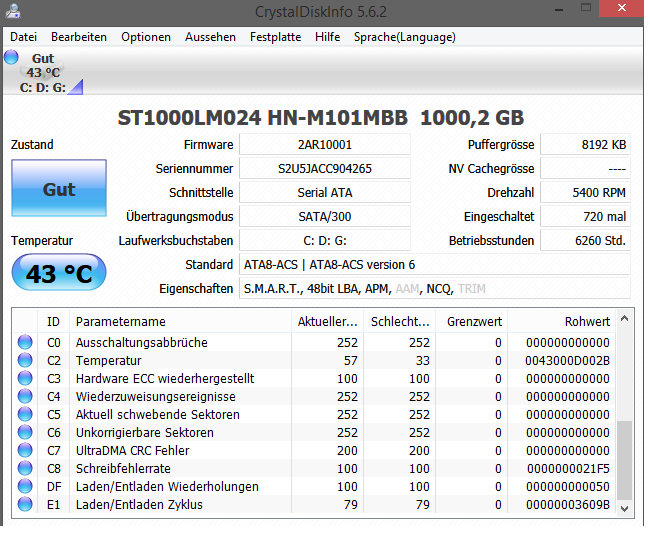Open the Aussehen menu

coord(210,37)
